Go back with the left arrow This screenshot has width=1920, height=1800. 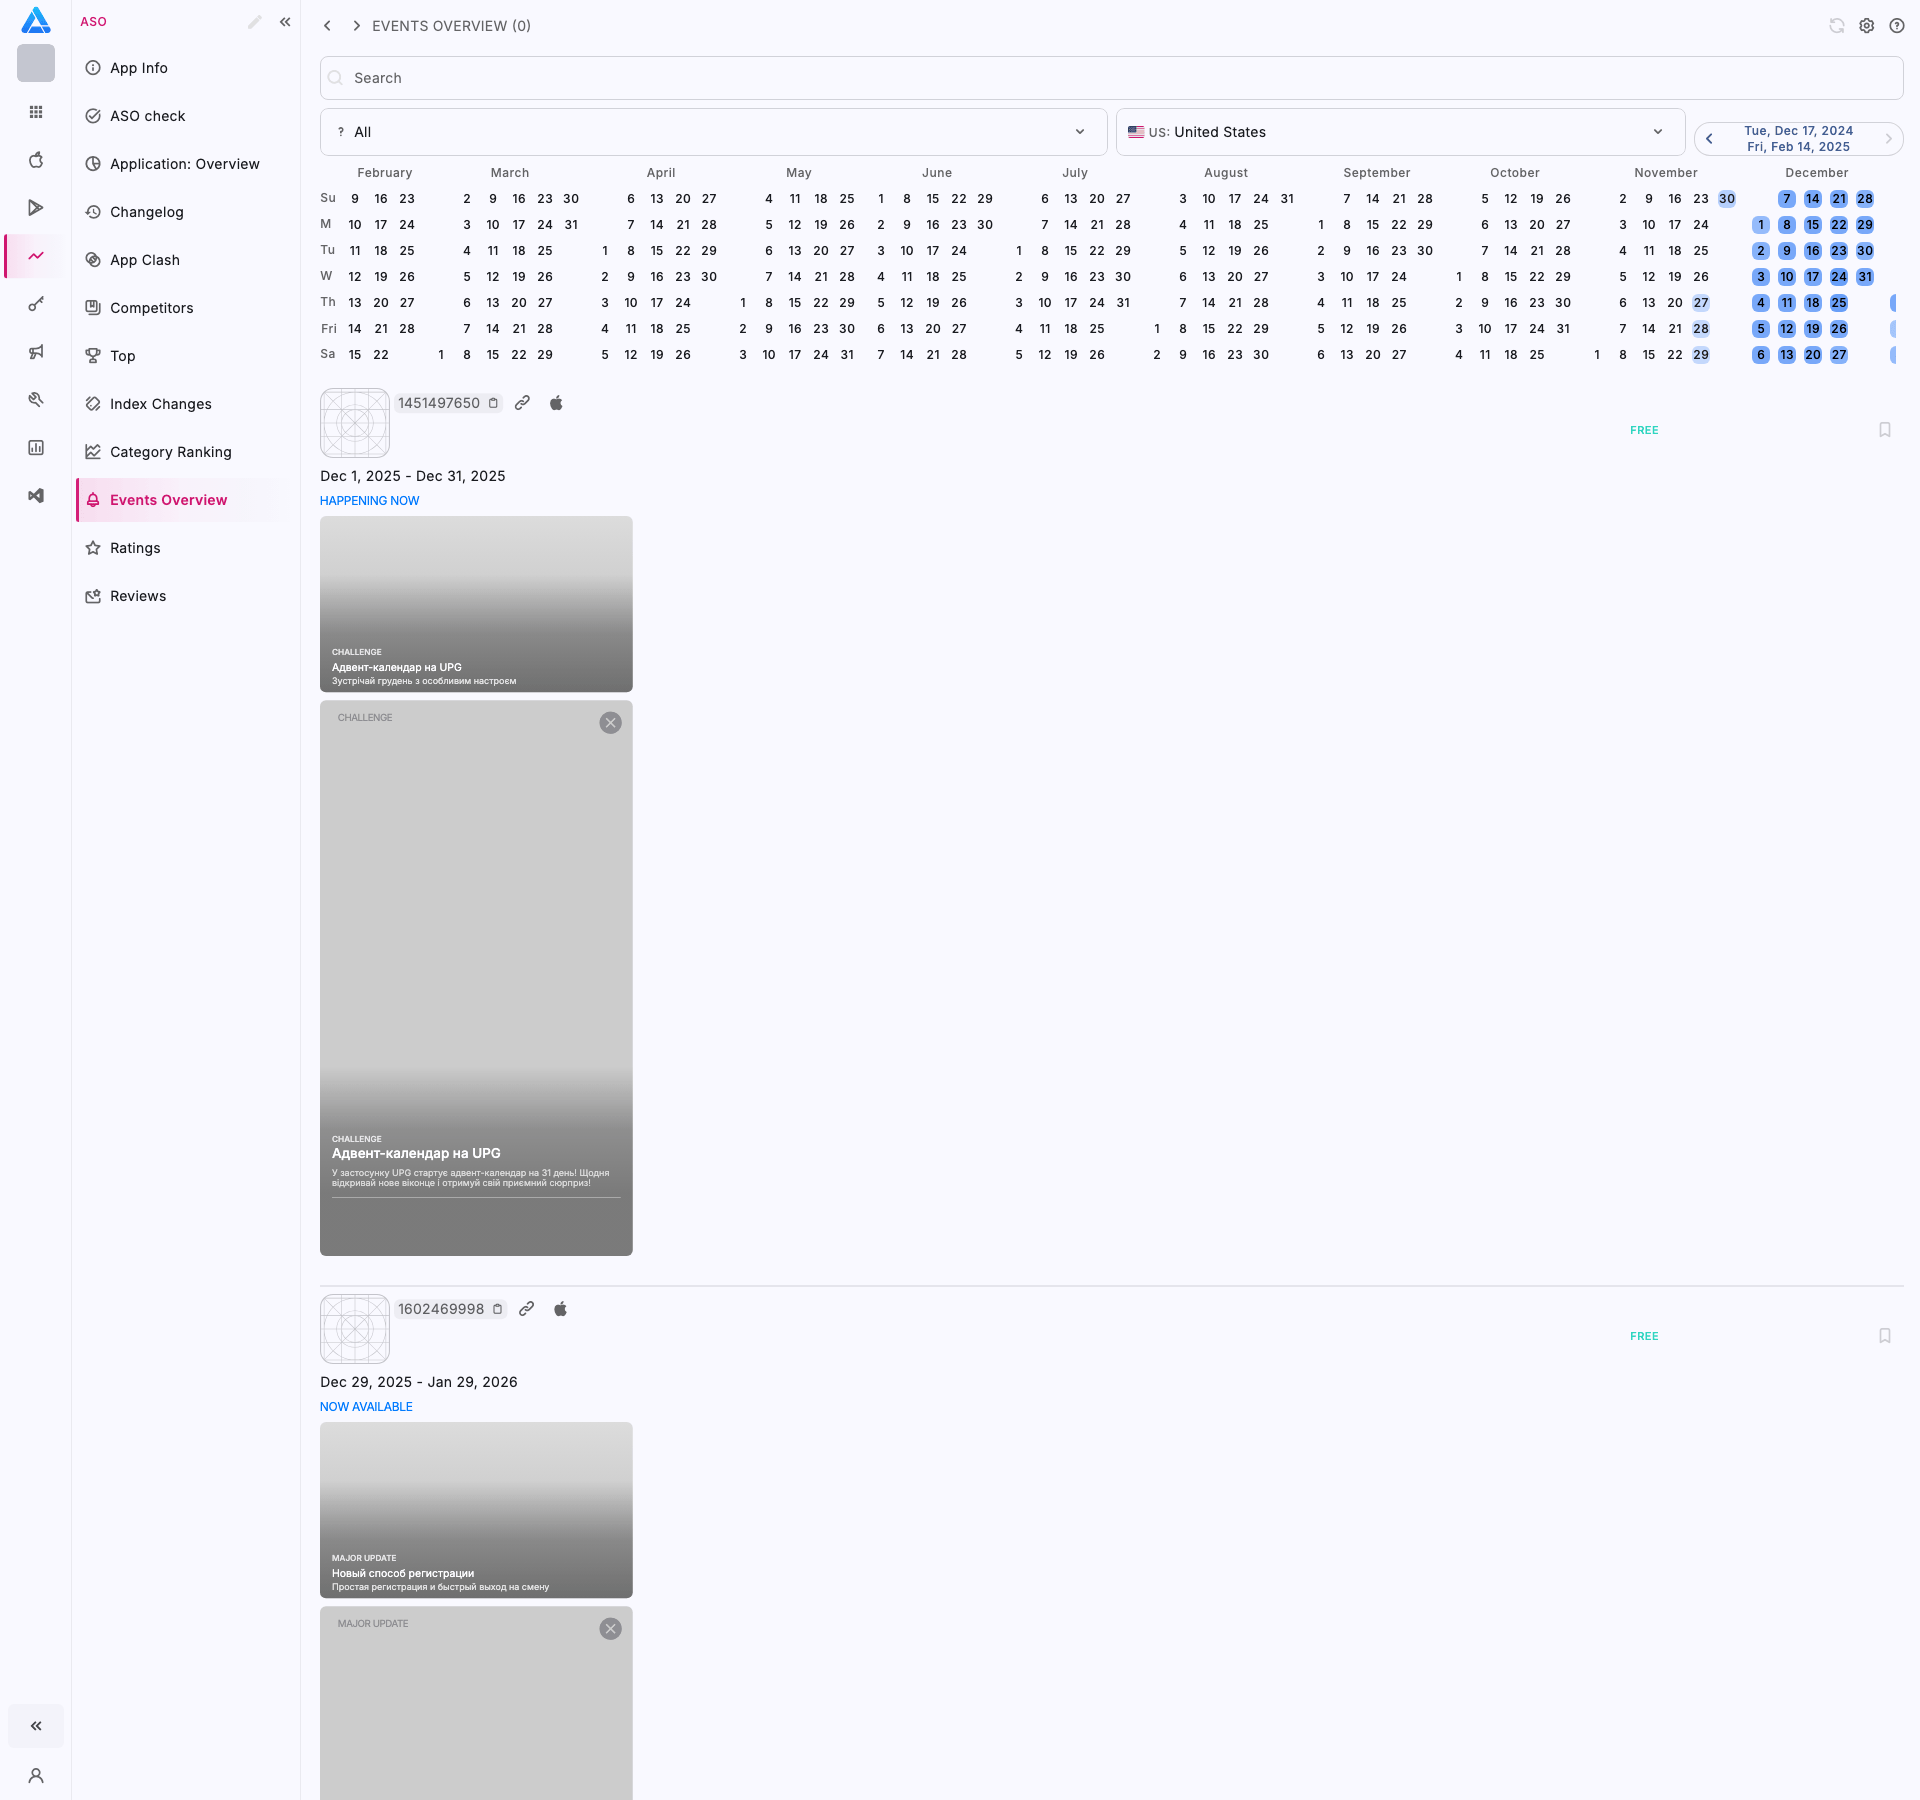coord(327,26)
